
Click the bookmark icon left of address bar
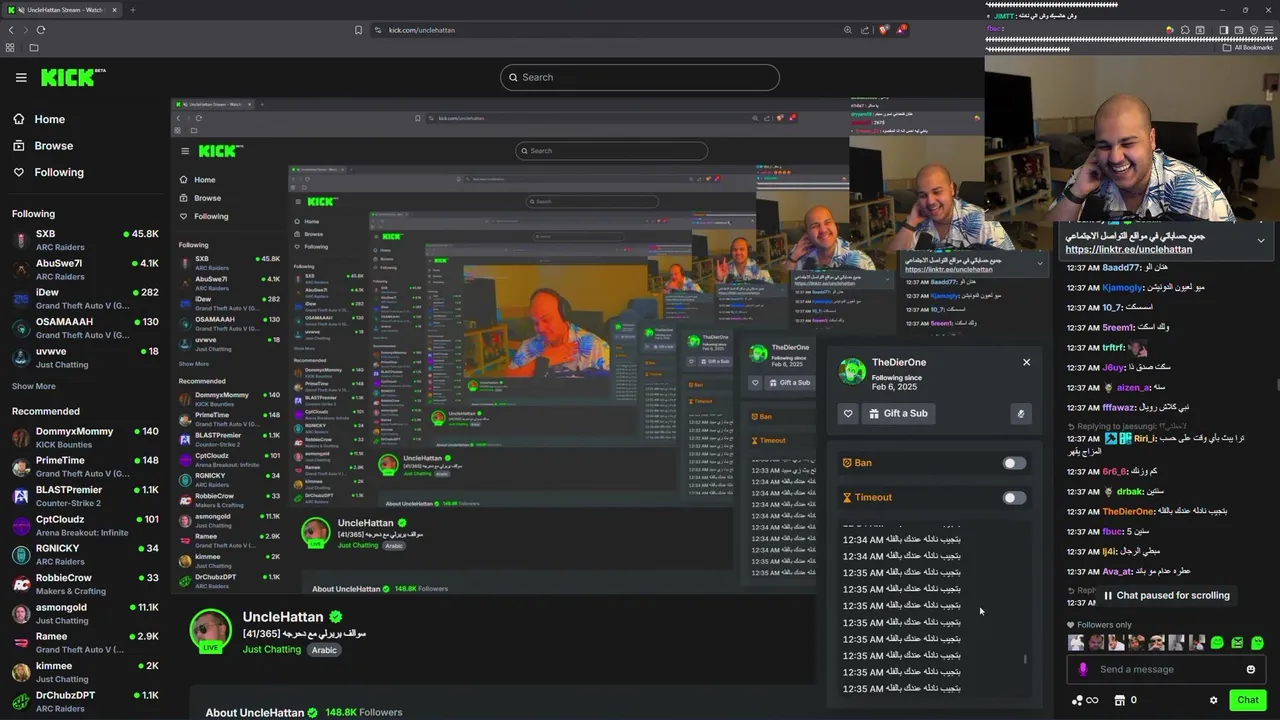pos(358,30)
